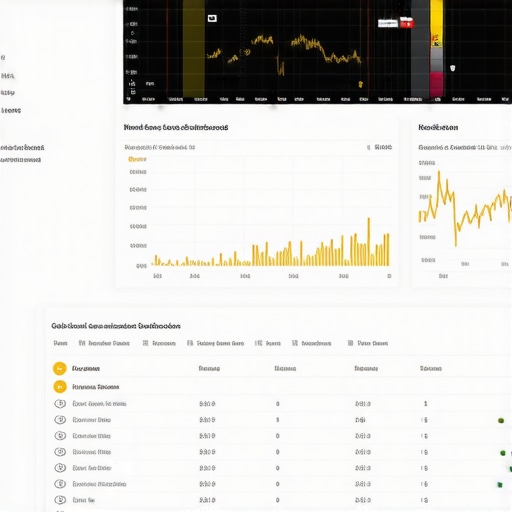The width and height of the screenshot is (512, 512).
Task: Open the first tab, the one without an icon
Action: 60,343
